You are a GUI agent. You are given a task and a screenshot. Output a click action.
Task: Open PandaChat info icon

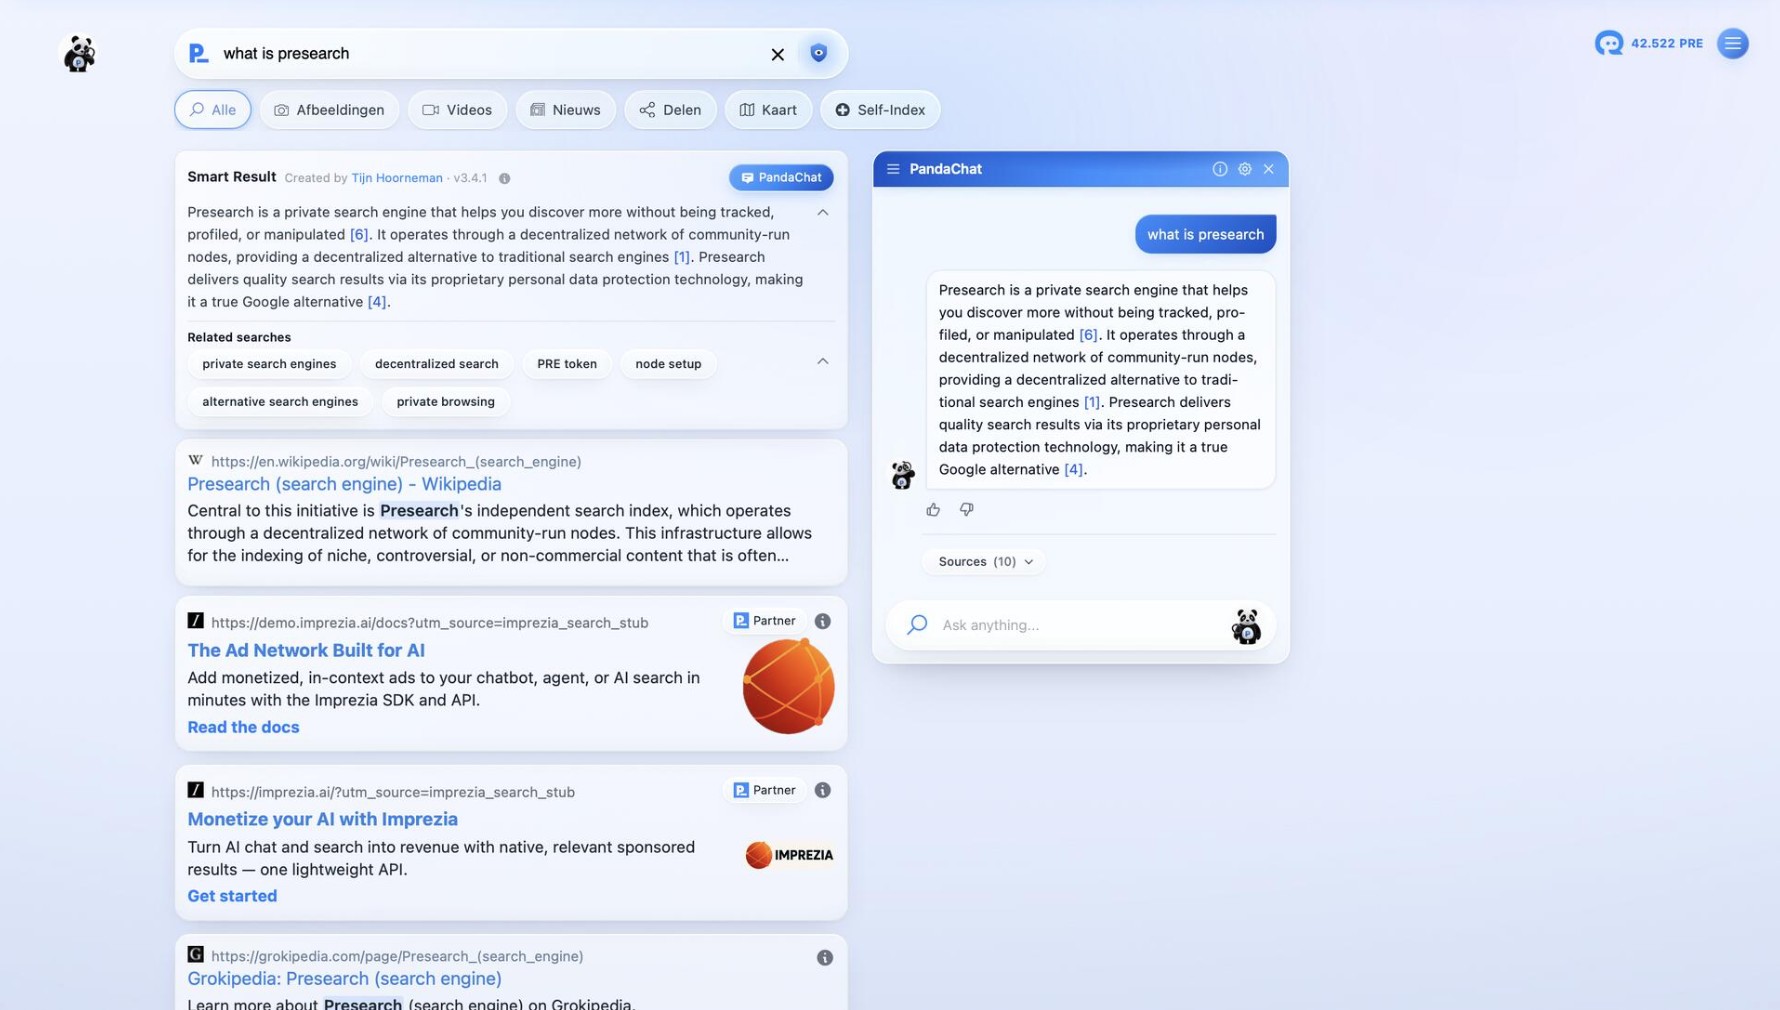click(x=1219, y=169)
